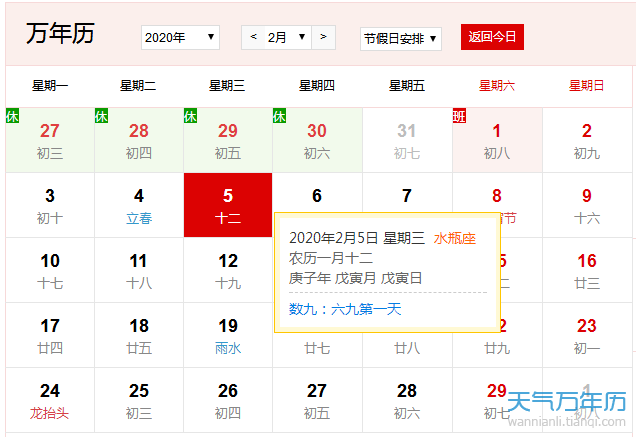Select February 18 廿五 cell
Viewport: 636px width, 437px height.
click(x=139, y=335)
